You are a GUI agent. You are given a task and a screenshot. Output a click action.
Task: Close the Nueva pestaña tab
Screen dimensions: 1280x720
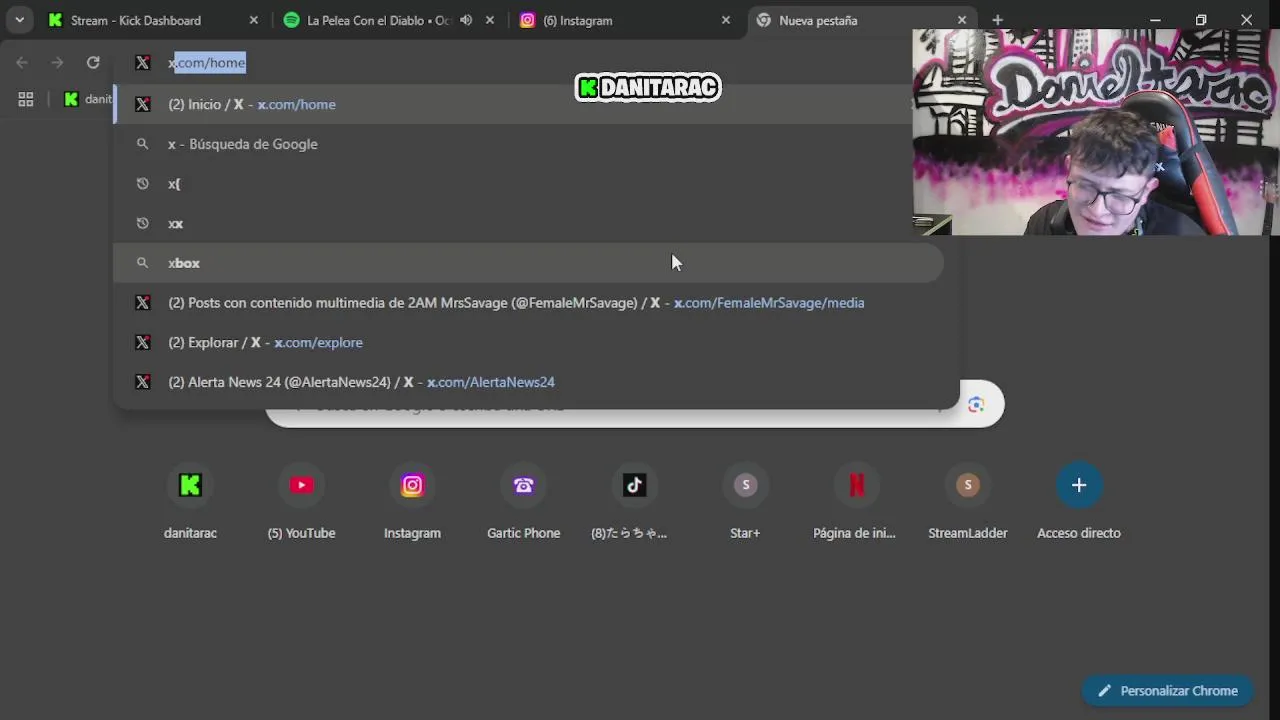tap(961, 20)
